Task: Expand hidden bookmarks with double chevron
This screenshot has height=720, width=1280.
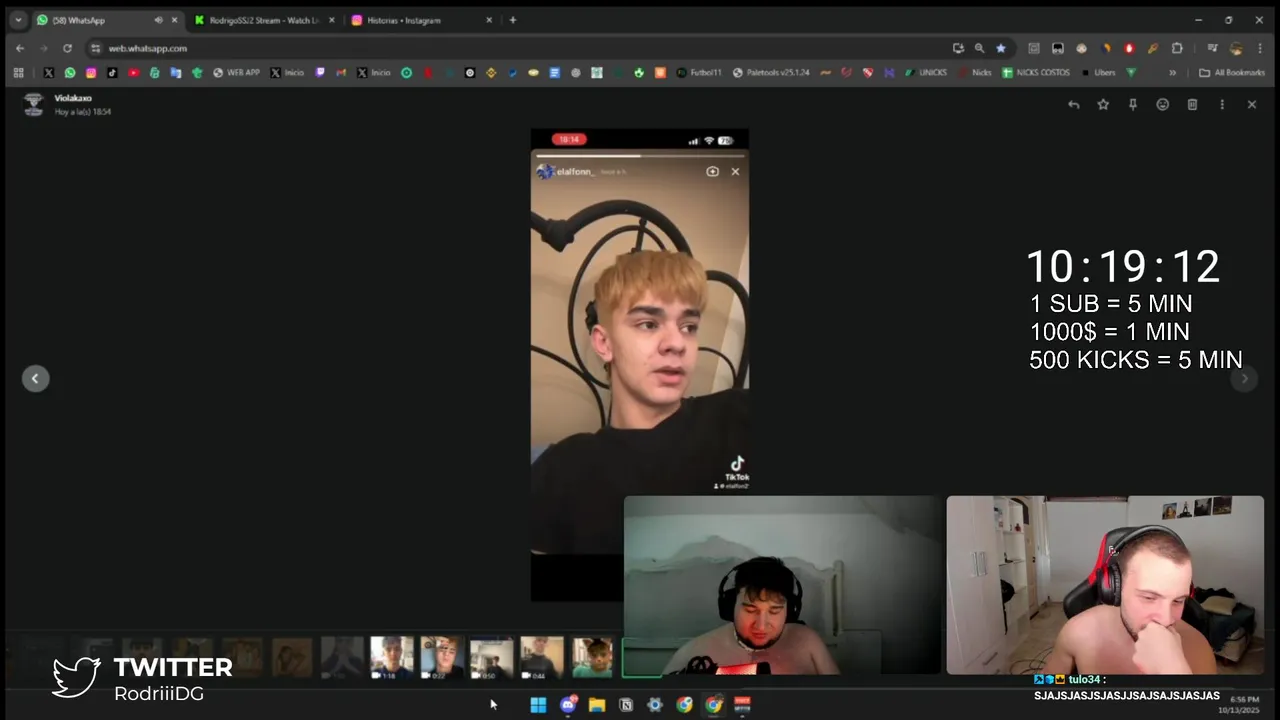Action: coord(1173,73)
